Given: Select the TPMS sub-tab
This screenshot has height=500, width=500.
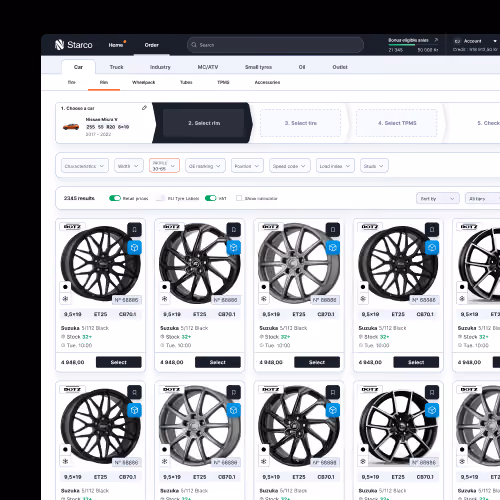Looking at the screenshot, I should [223, 82].
